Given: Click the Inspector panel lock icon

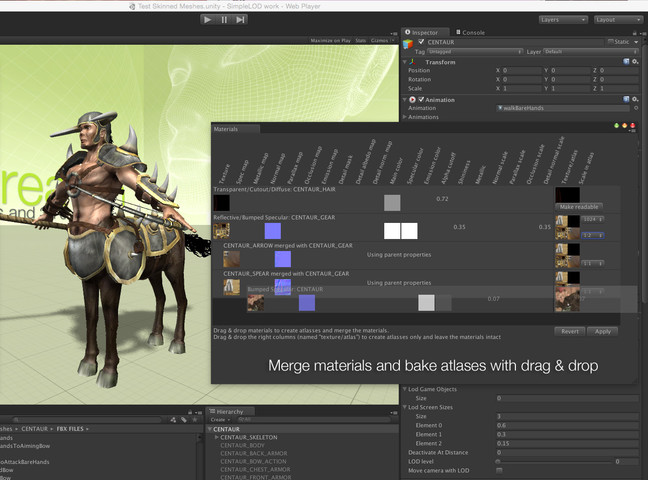Looking at the screenshot, I should (x=634, y=33).
